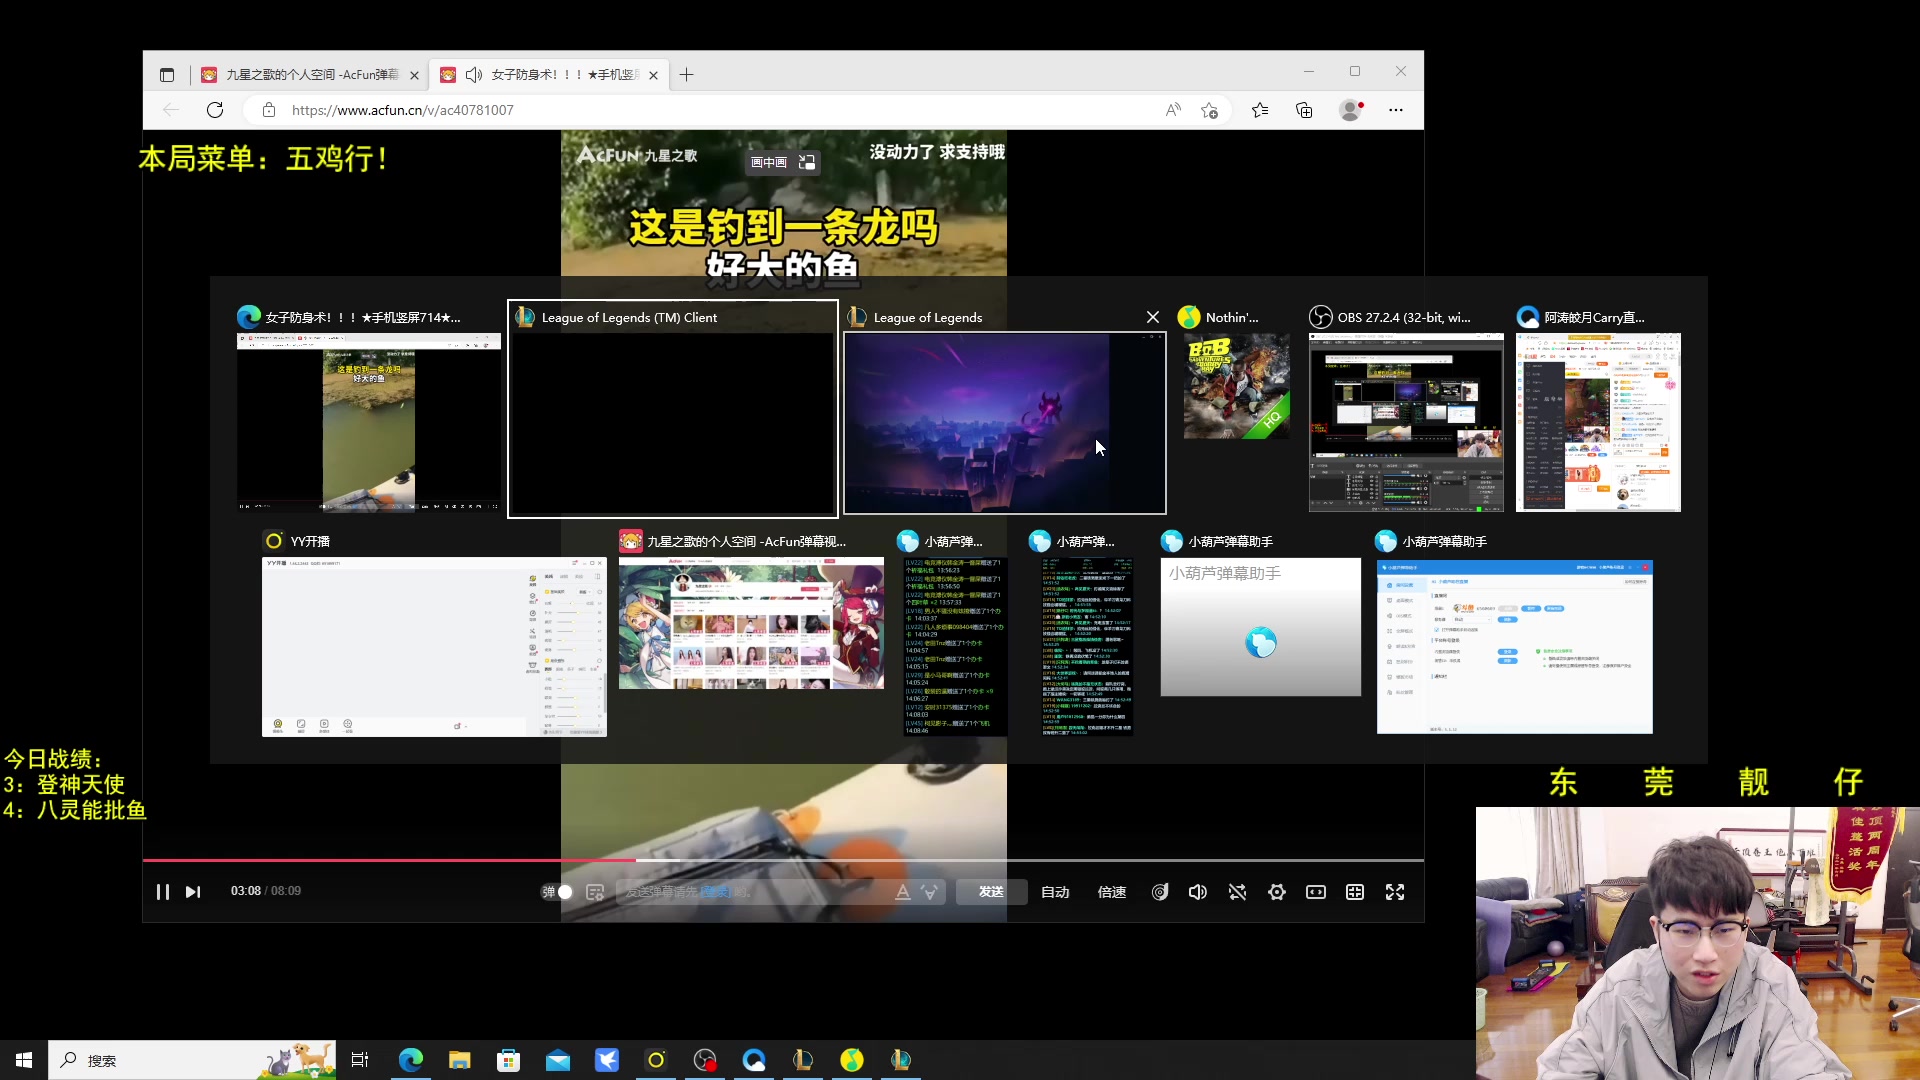1920x1080 pixels.
Task: Open Mail app from taskbar
Action: coord(558,1060)
